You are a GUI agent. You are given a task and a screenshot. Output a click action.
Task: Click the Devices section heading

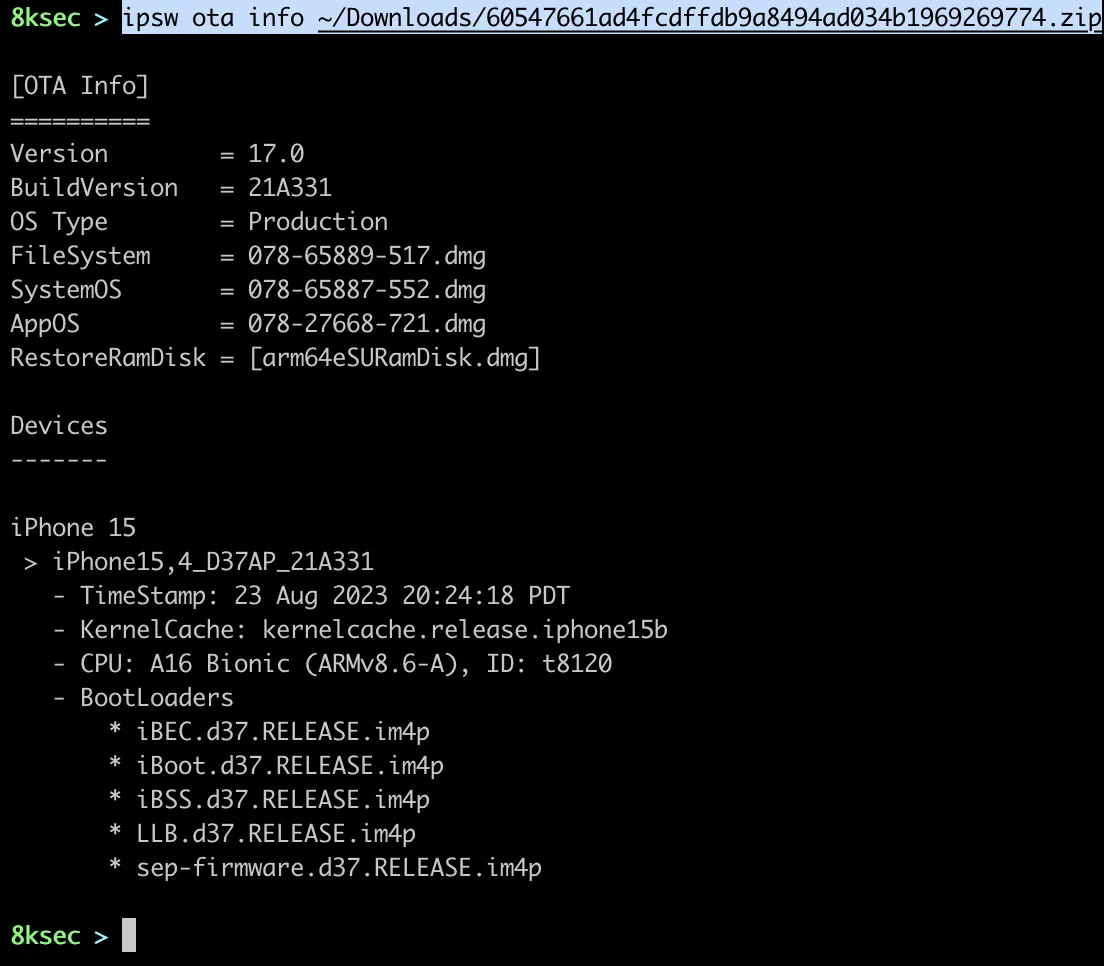coord(59,426)
